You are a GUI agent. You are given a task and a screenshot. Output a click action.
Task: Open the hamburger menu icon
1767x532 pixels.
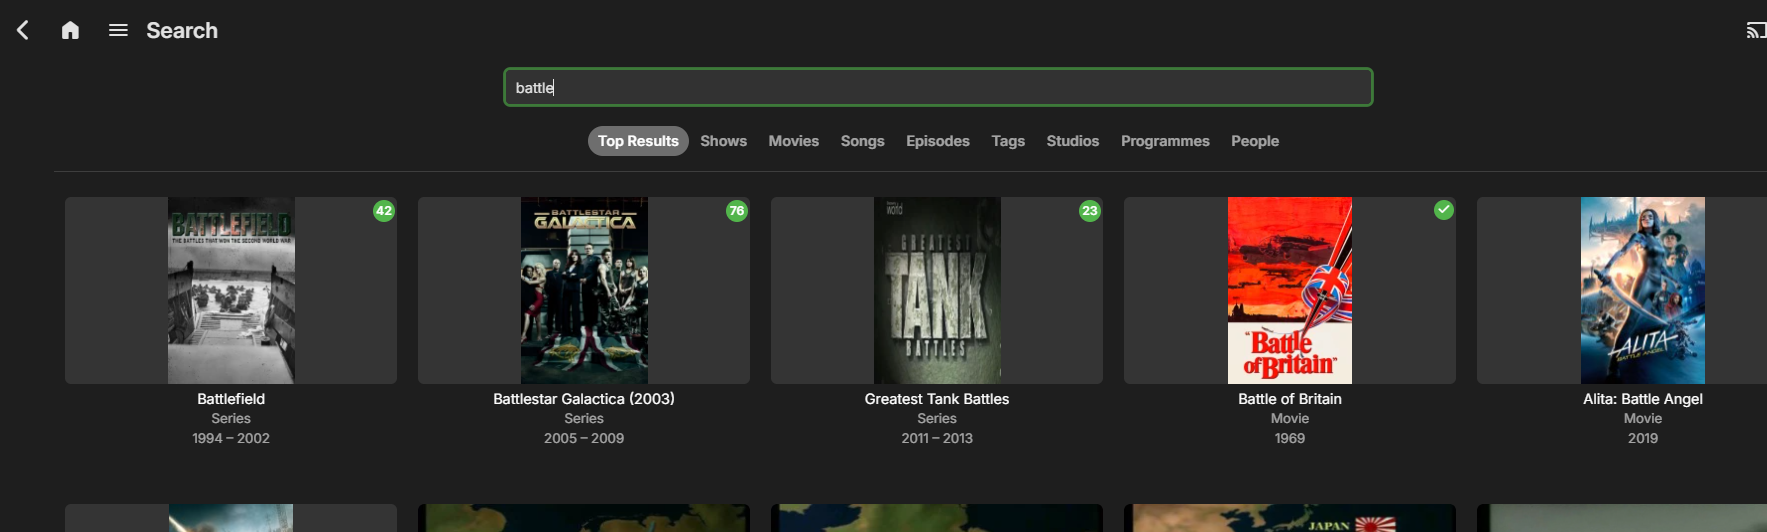tap(118, 30)
